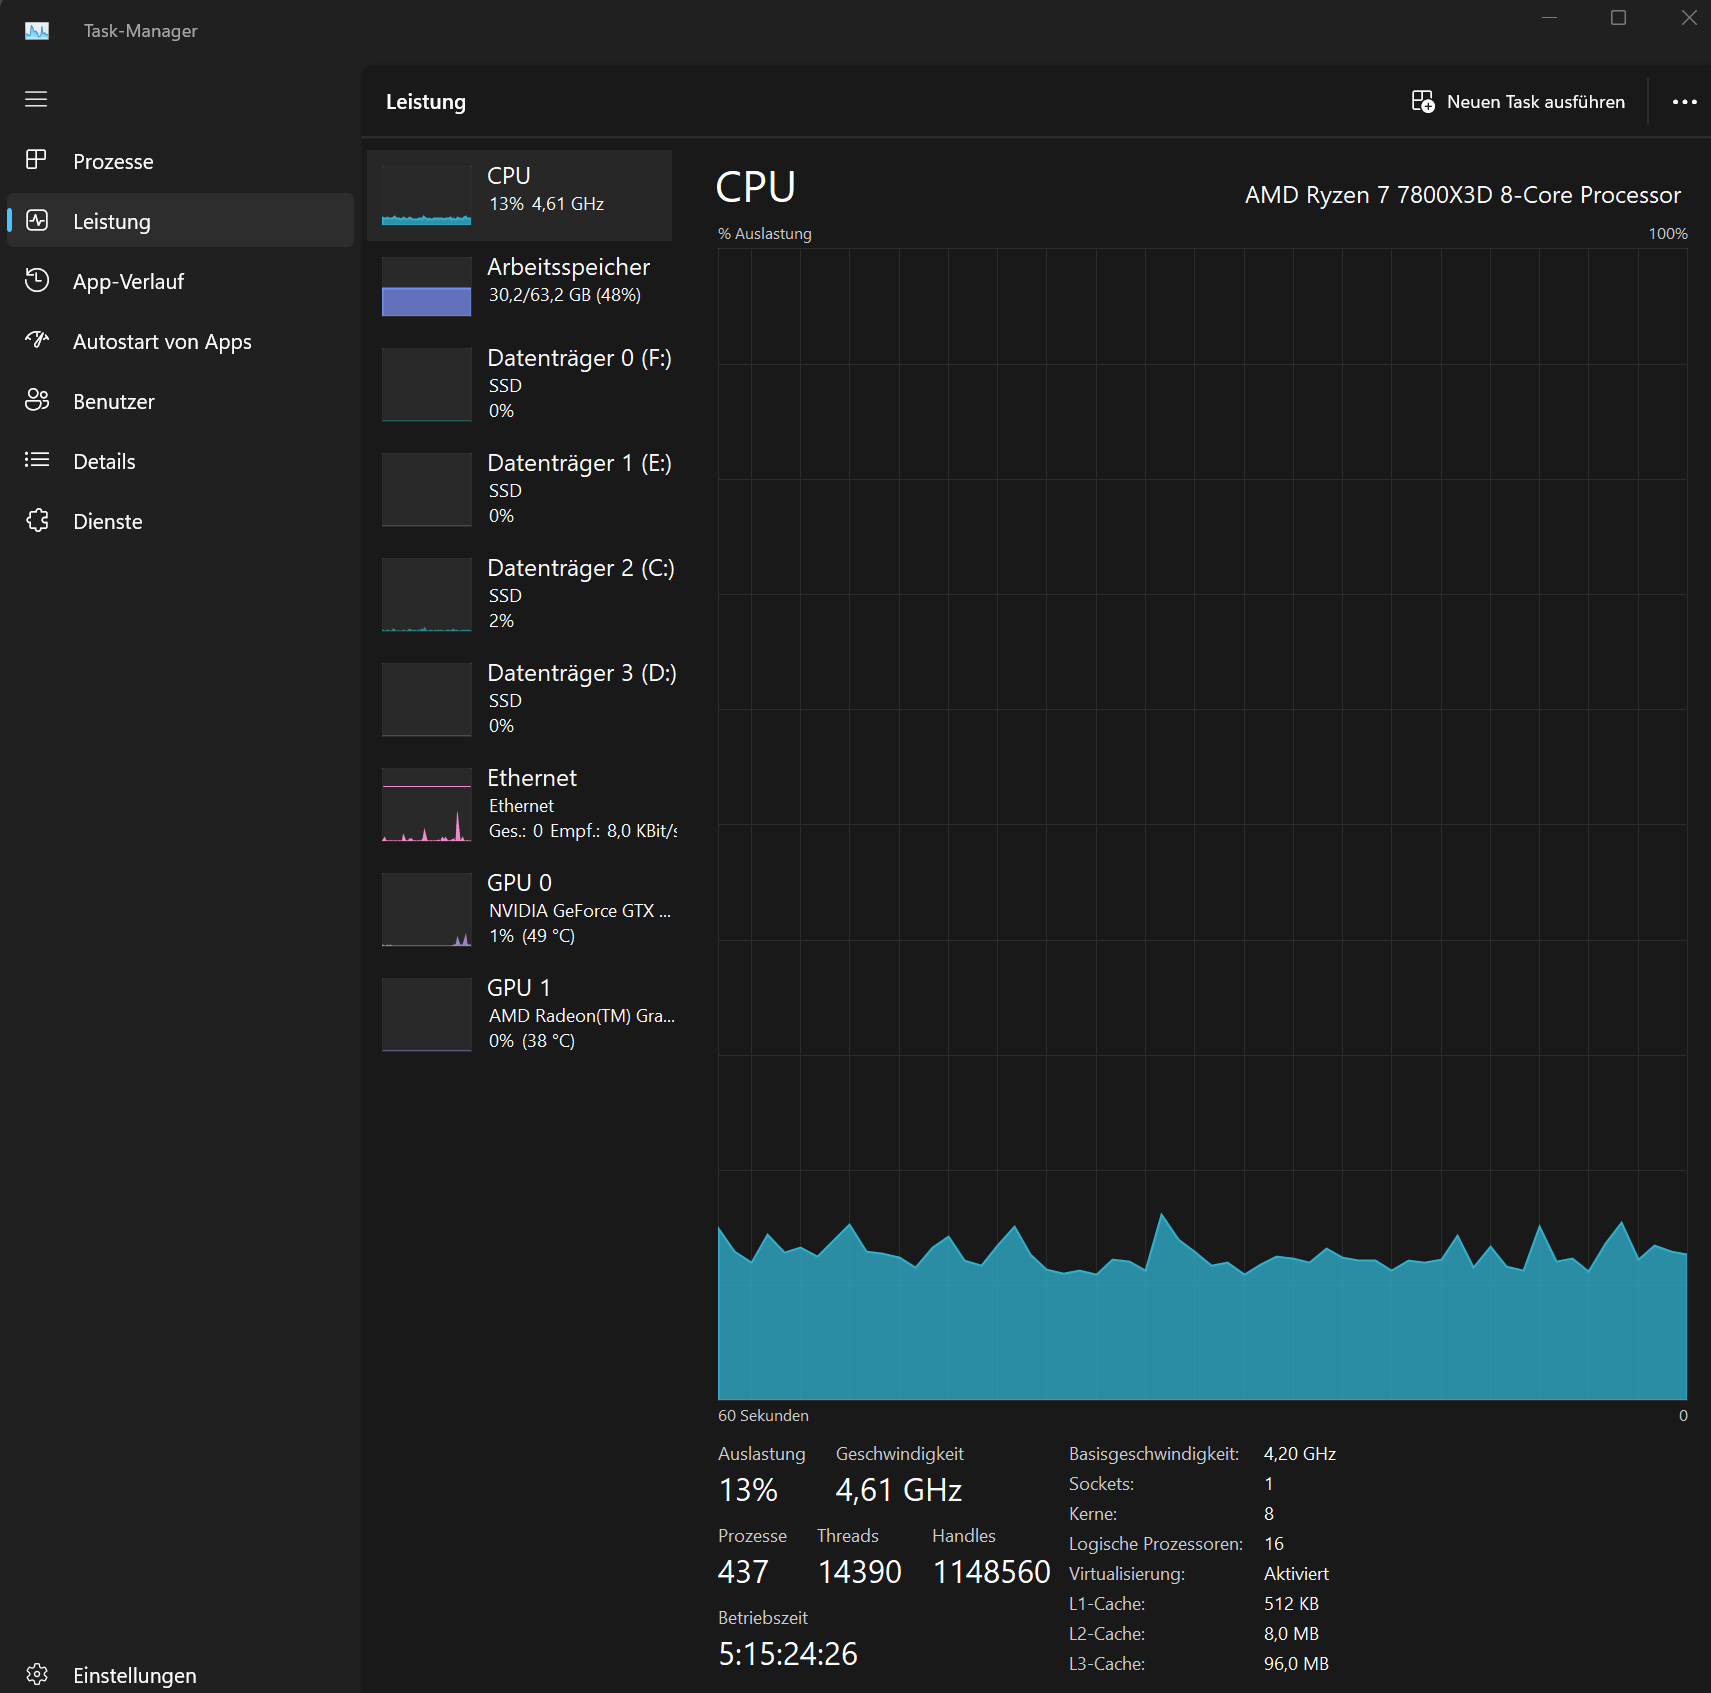Click the CPU resource label in list
This screenshot has height=1693, width=1711.
pos(509,175)
